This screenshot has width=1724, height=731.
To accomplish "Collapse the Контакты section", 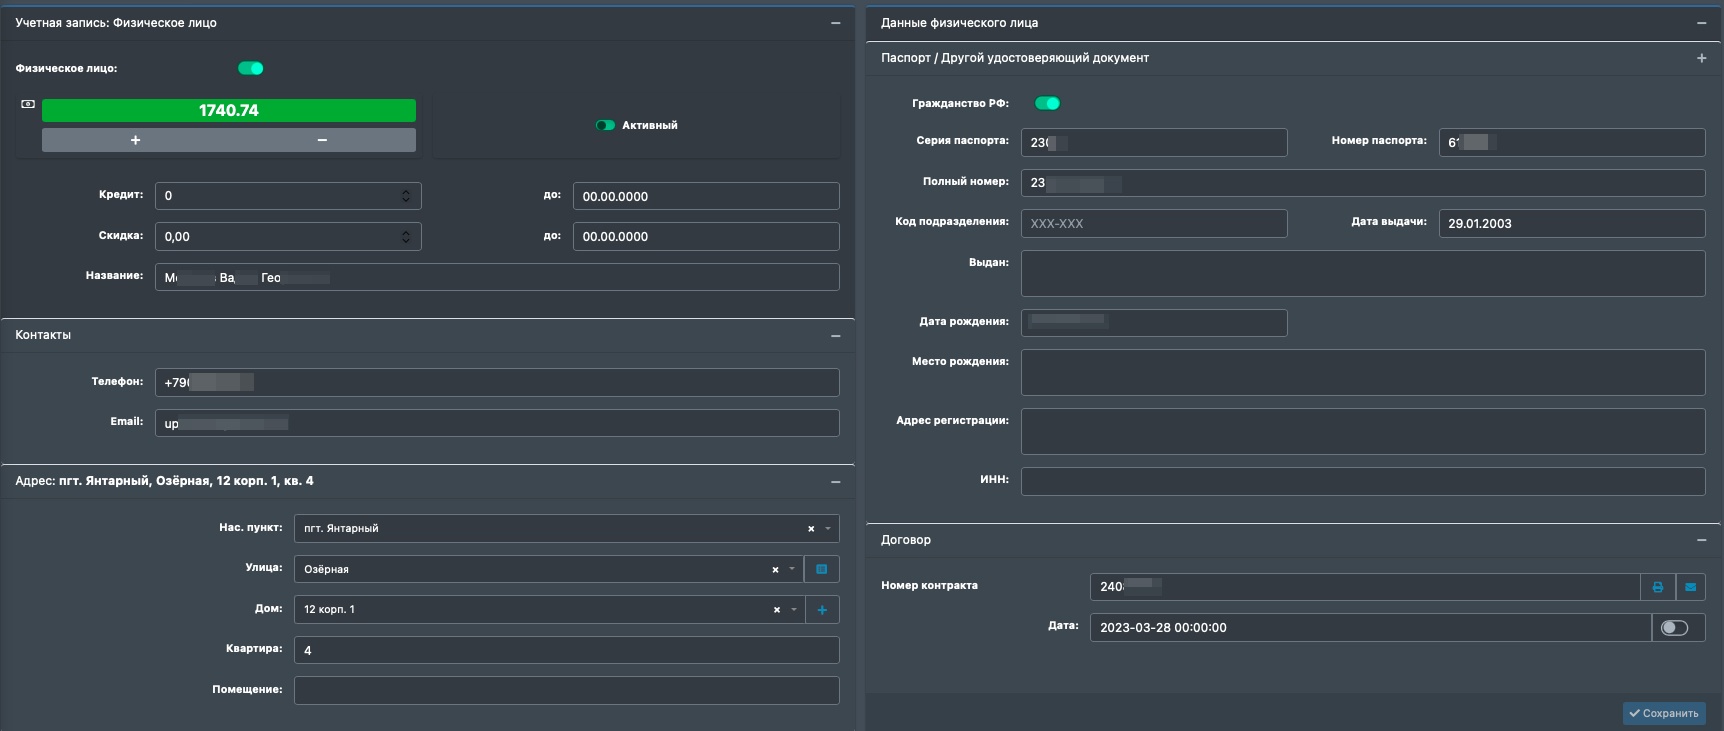I will [x=835, y=336].
